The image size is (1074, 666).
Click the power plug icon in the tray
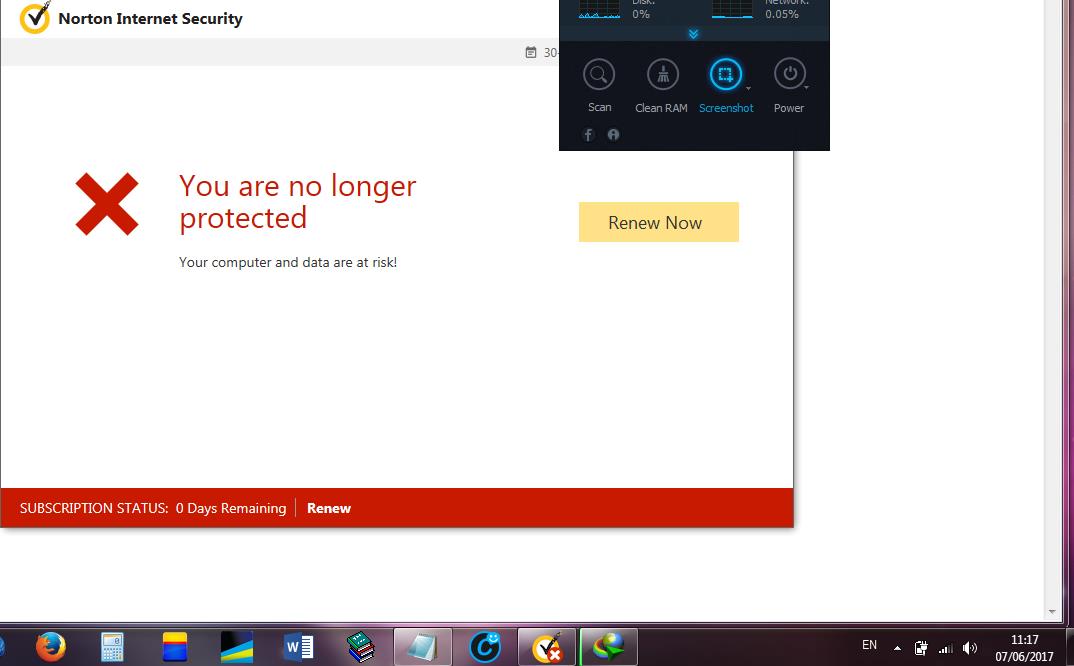[x=921, y=648]
